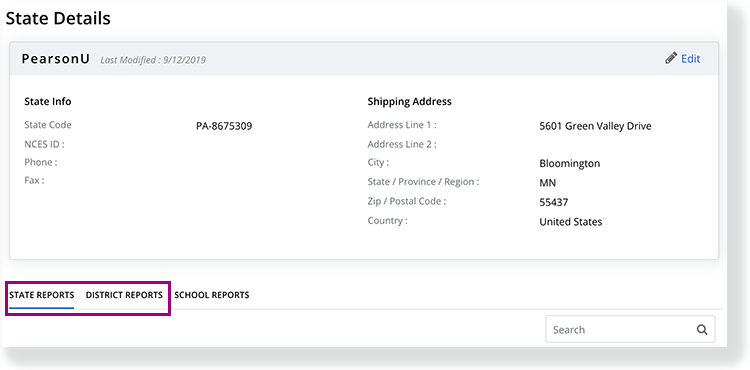Click the magnifying glass search icon
Screen dimensions: 750x370
click(702, 329)
